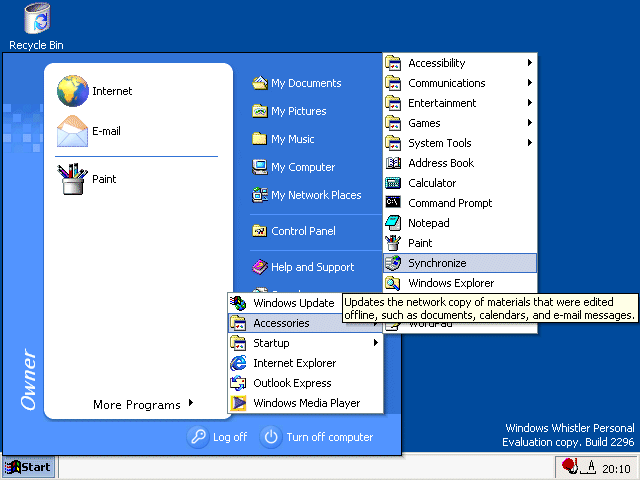
Task: Open Control Panel link
Action: 303,231
